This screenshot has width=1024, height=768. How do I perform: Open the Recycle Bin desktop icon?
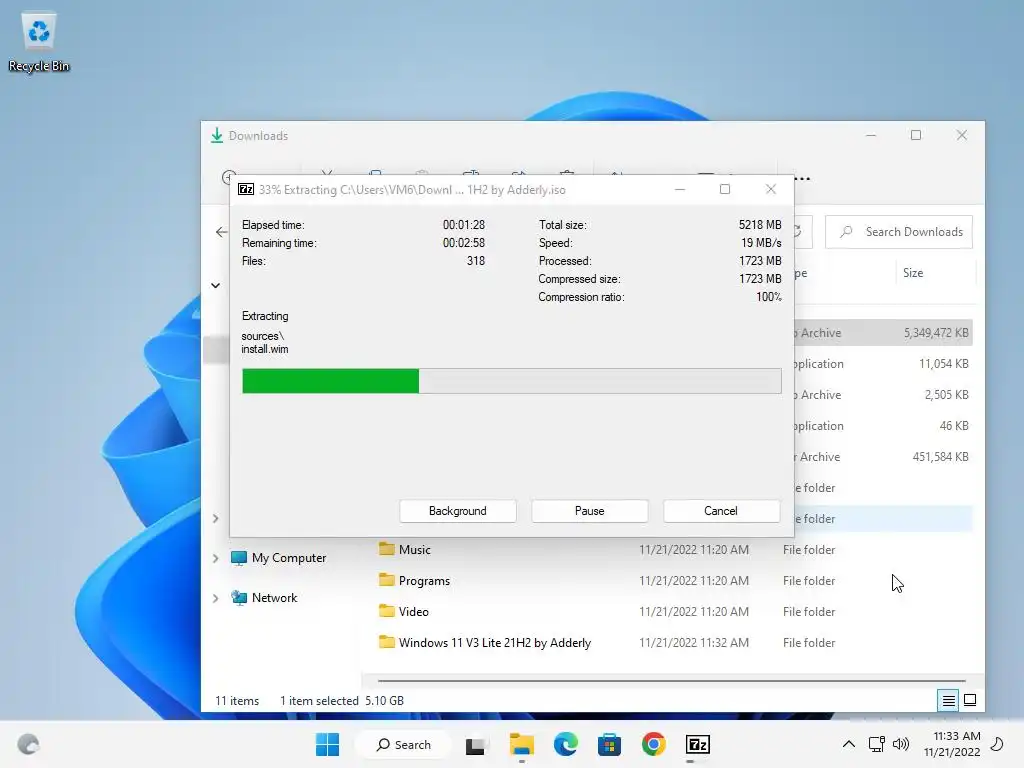click(x=39, y=42)
